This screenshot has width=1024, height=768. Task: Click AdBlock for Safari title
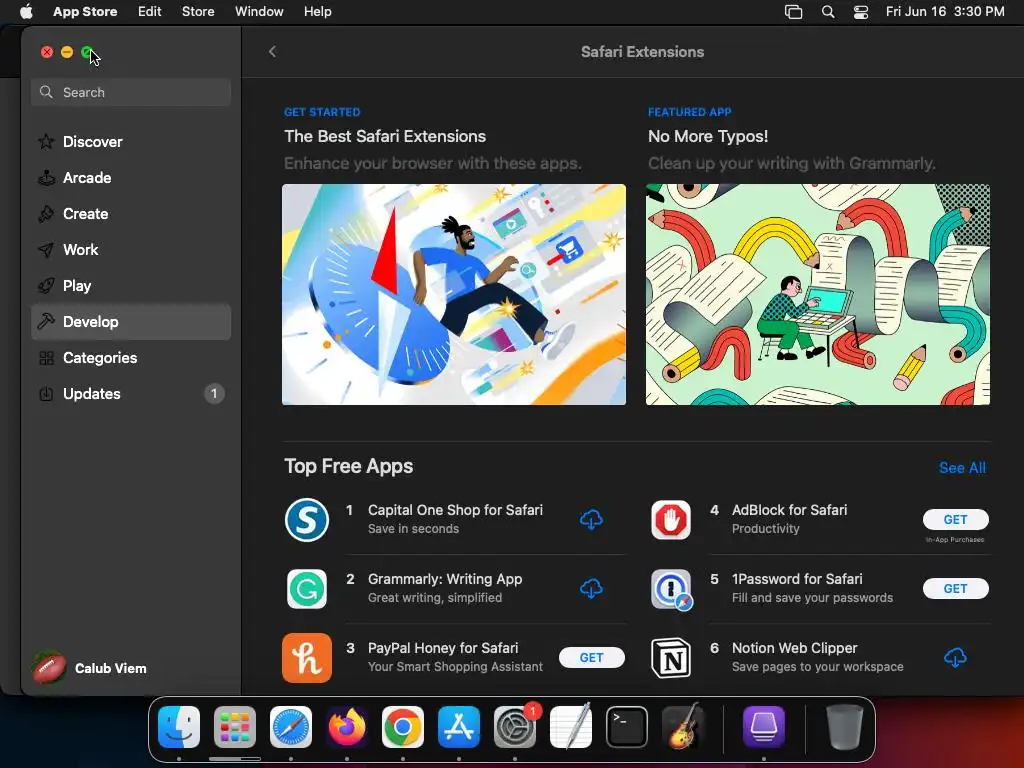point(789,510)
